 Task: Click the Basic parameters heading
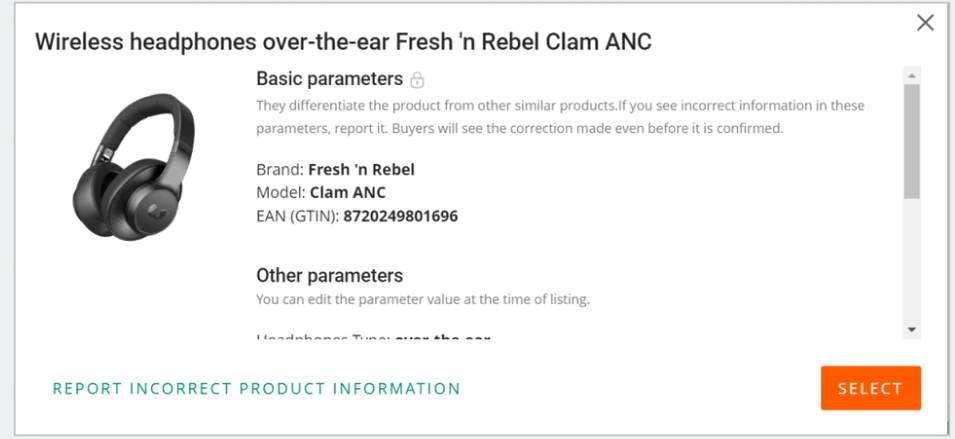329,78
